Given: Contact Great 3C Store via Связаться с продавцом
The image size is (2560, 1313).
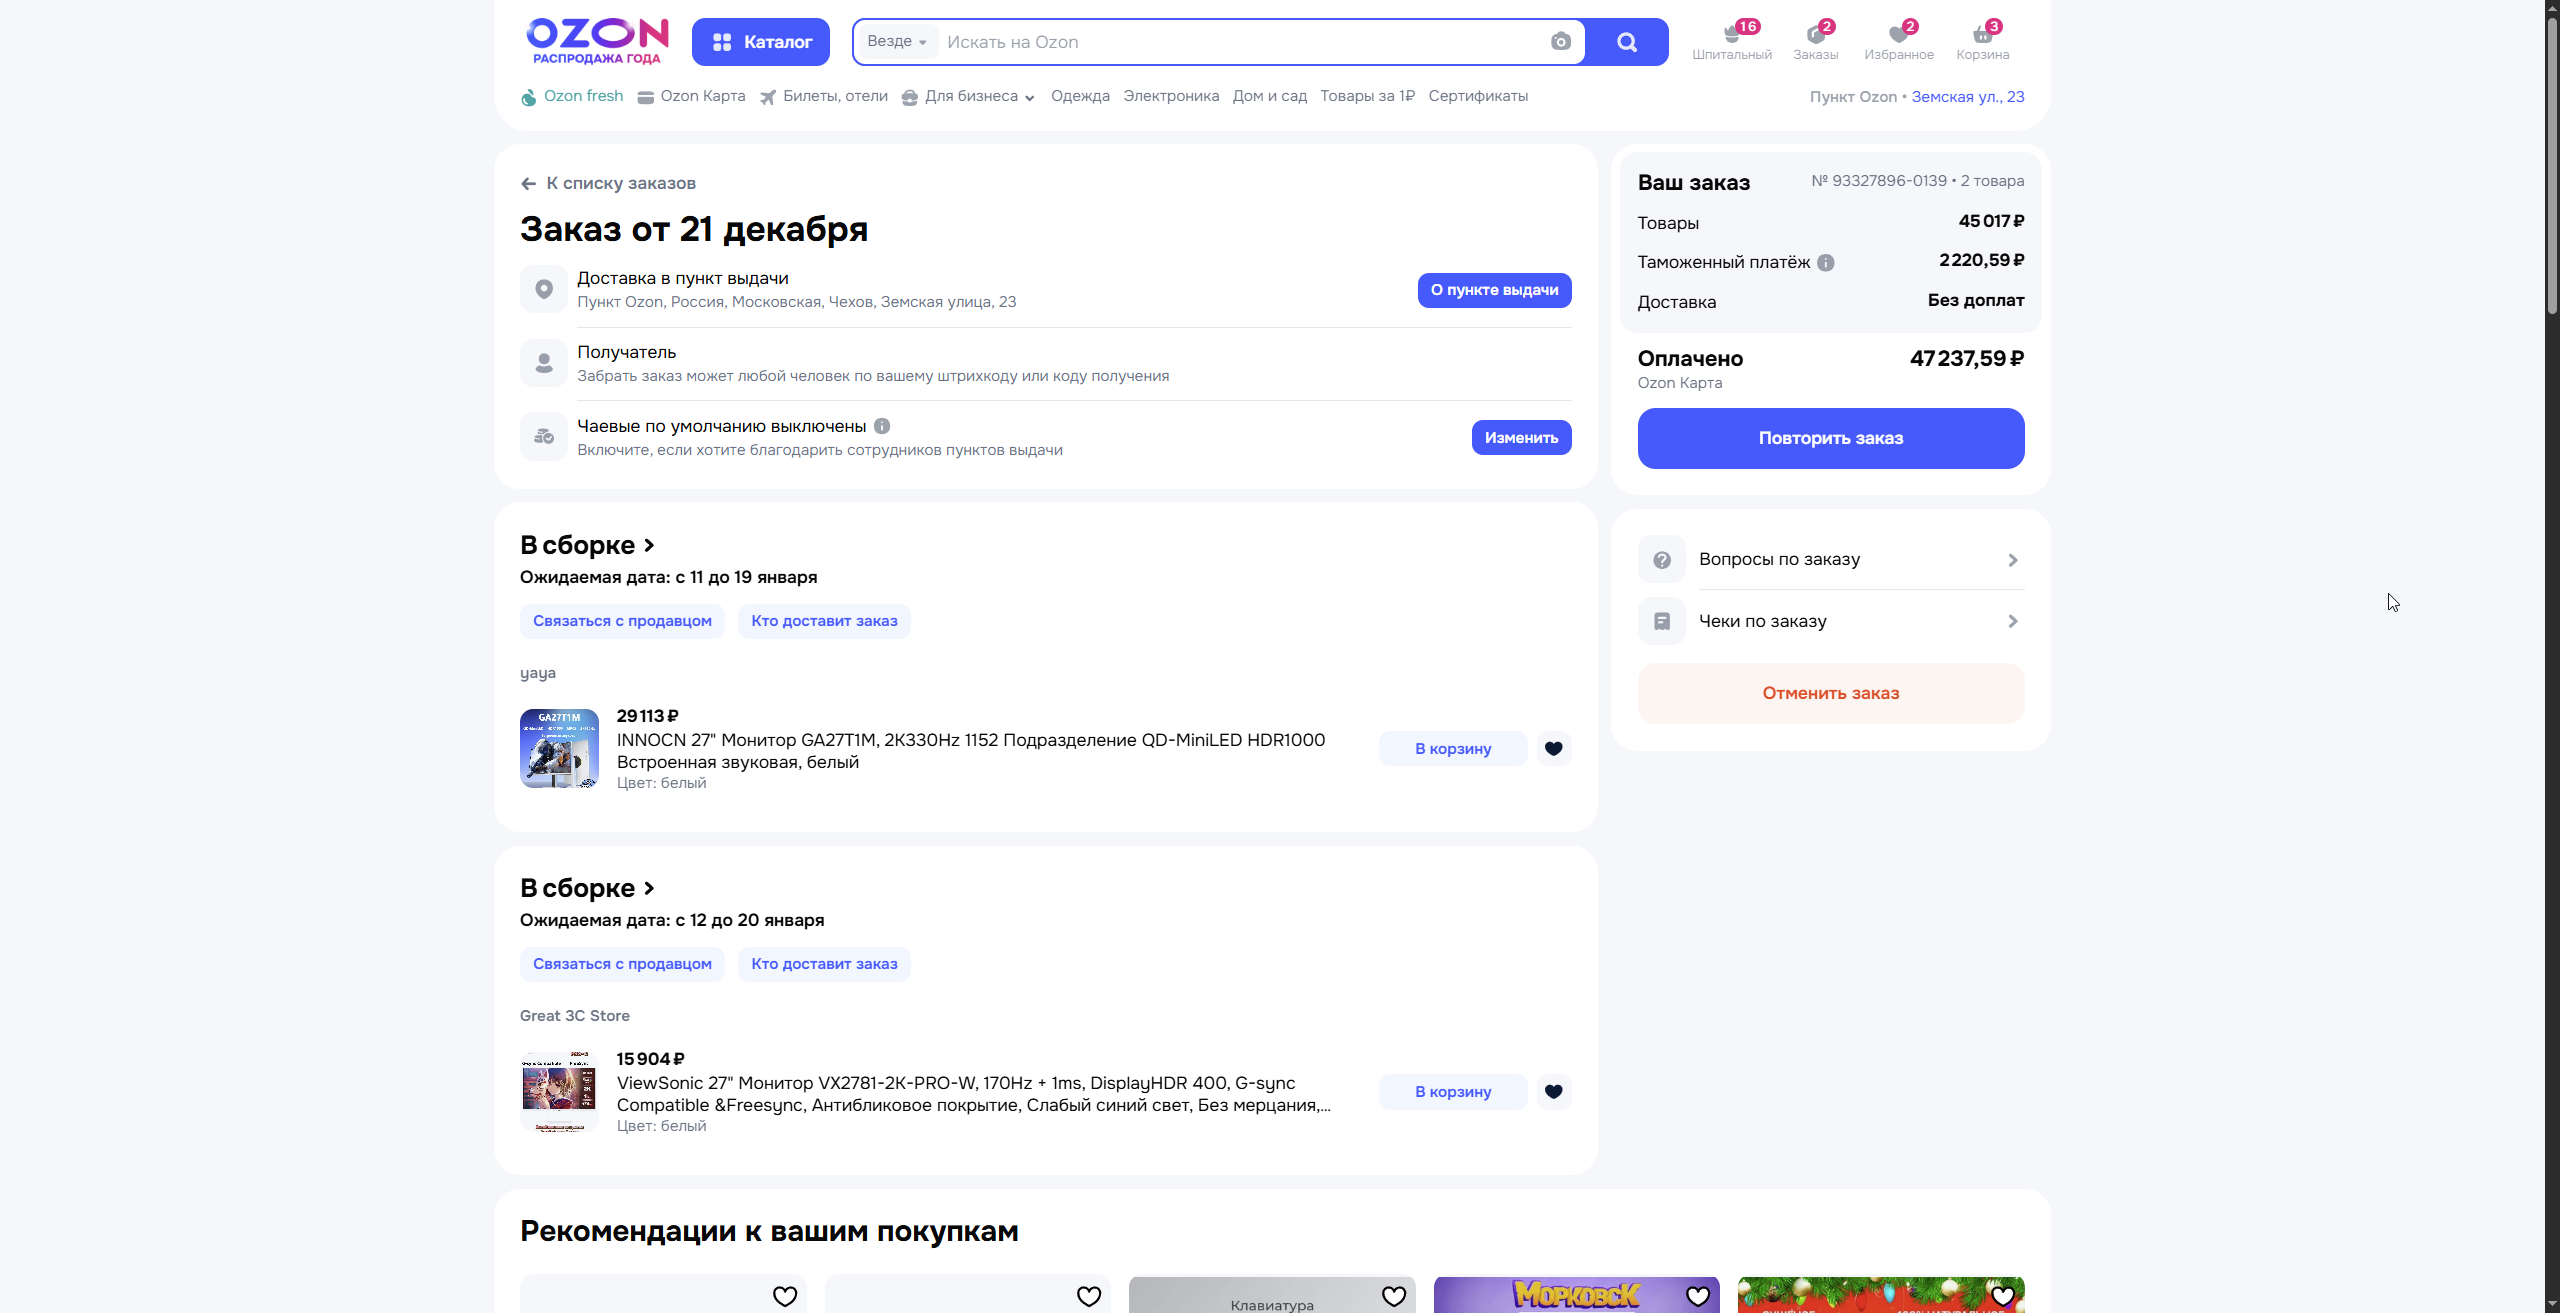Looking at the screenshot, I should coord(622,965).
